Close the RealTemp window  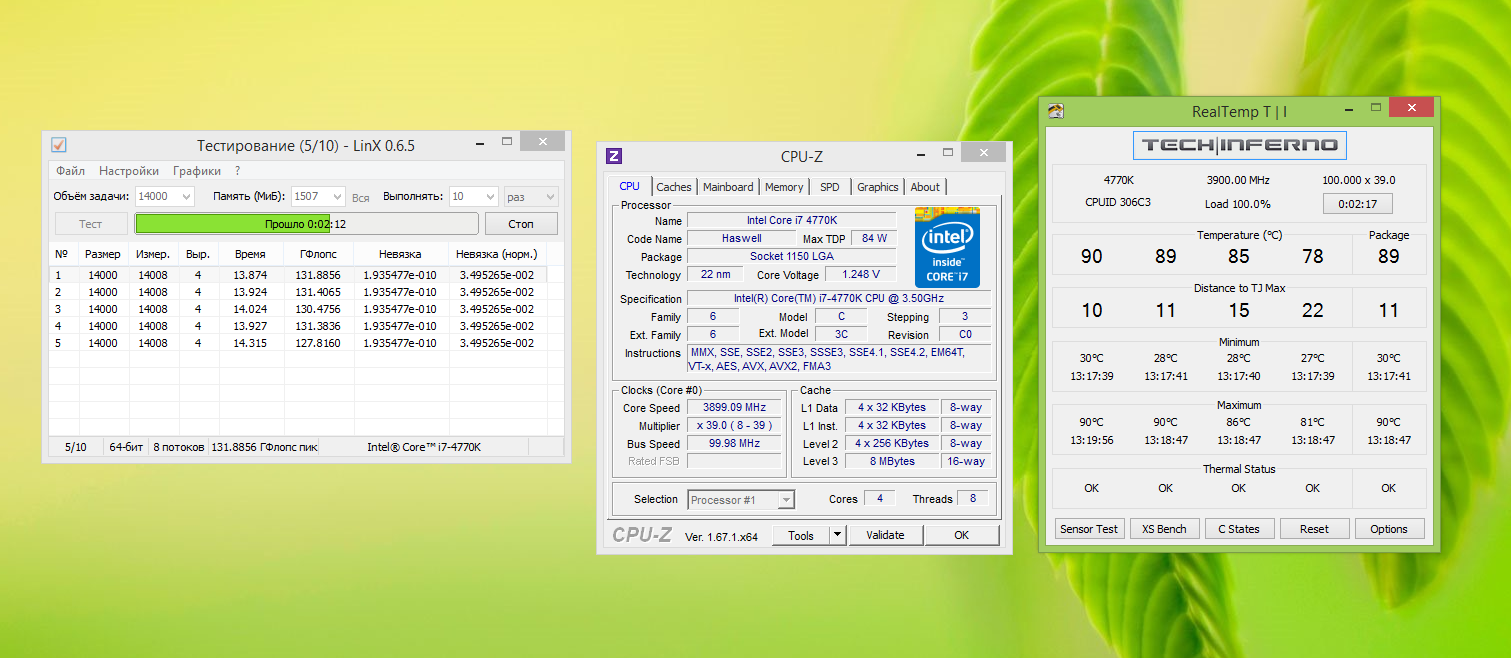pyautogui.click(x=1411, y=107)
